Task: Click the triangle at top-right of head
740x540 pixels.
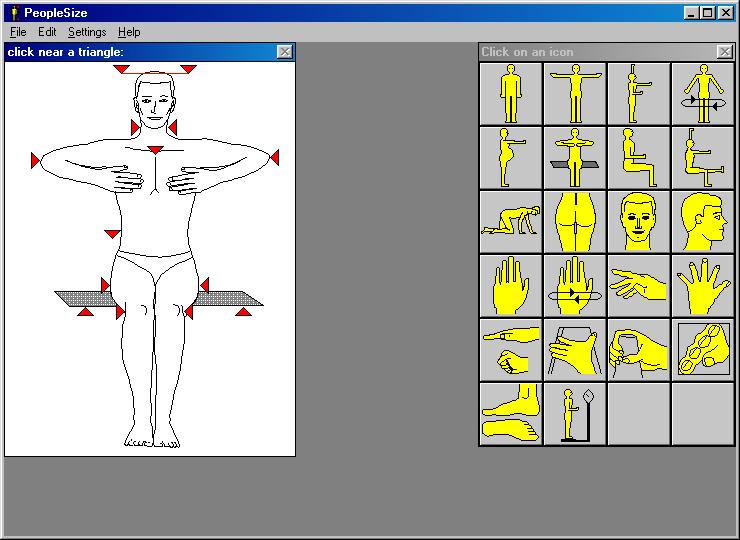Action: coord(188,69)
